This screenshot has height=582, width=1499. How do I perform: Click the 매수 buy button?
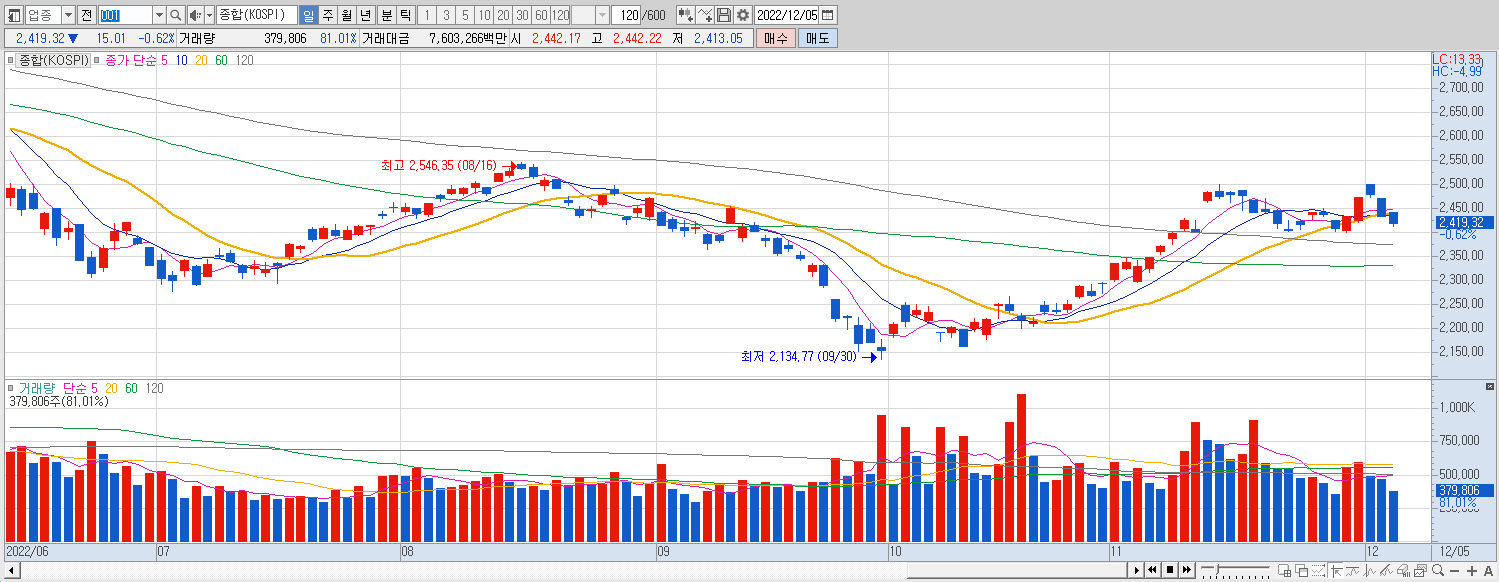point(776,38)
